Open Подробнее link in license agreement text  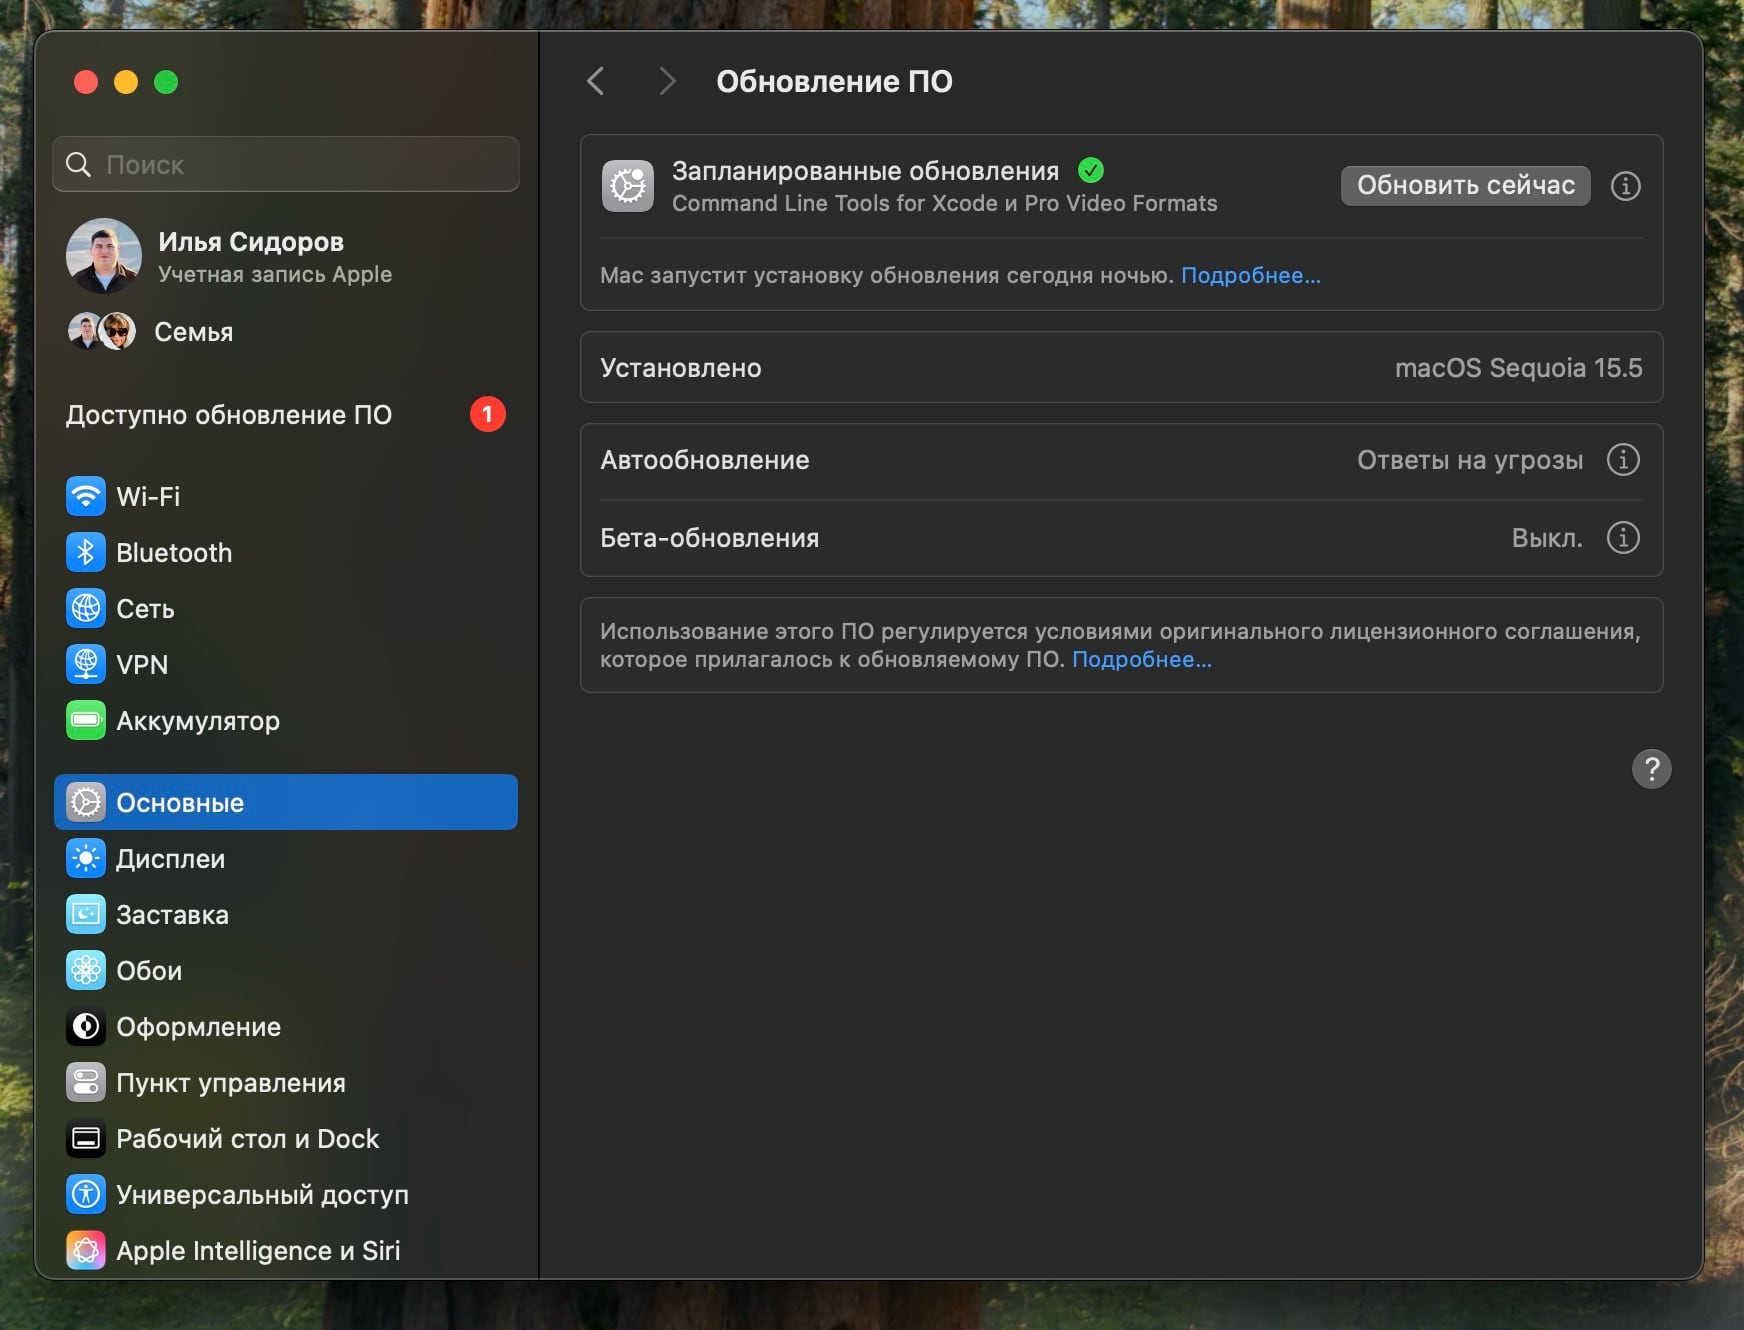(x=1141, y=660)
